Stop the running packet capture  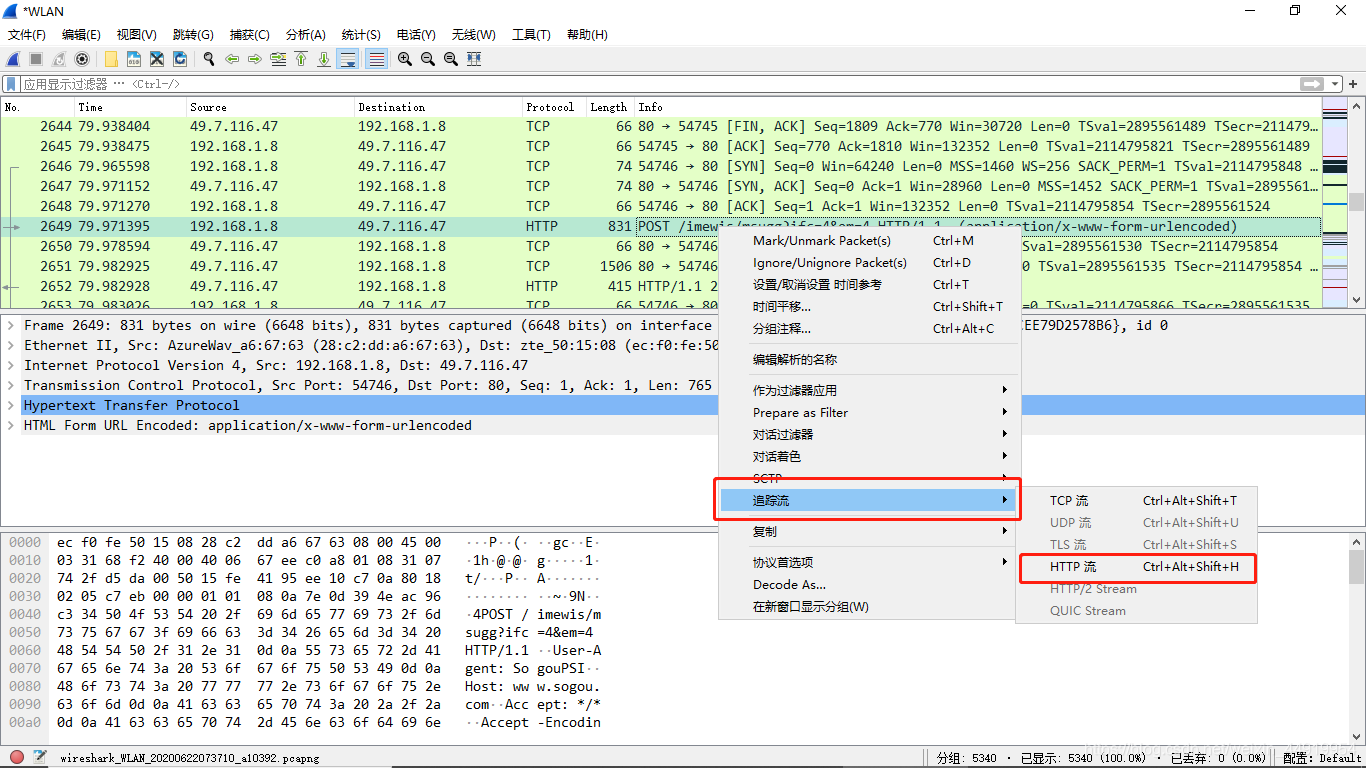point(36,59)
